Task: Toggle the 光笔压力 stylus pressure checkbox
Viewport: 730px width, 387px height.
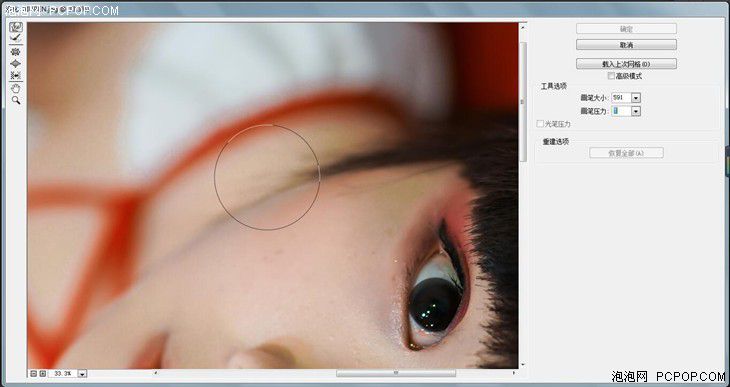Action: pos(540,124)
